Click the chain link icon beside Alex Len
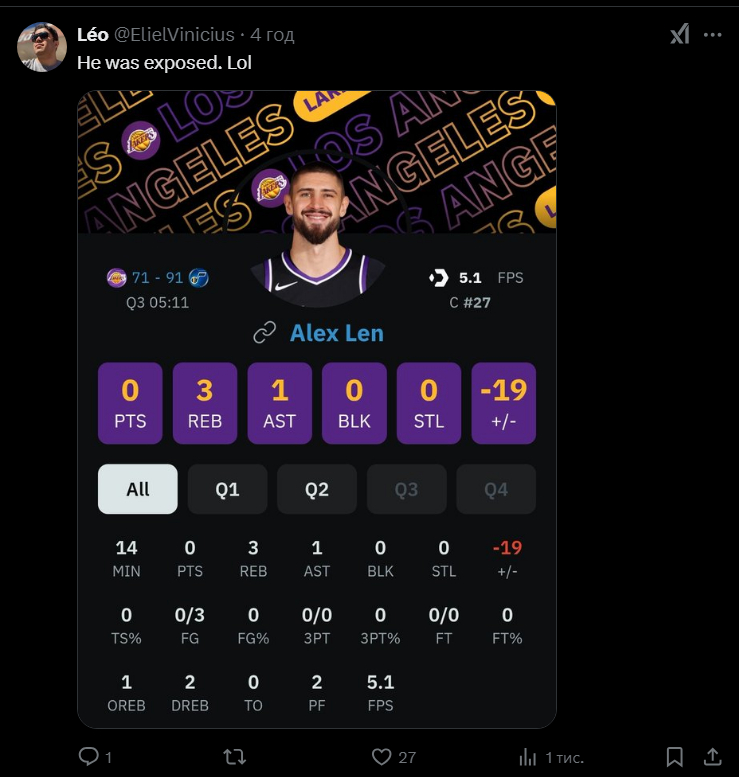Viewport: 739px width, 777px height. point(265,333)
